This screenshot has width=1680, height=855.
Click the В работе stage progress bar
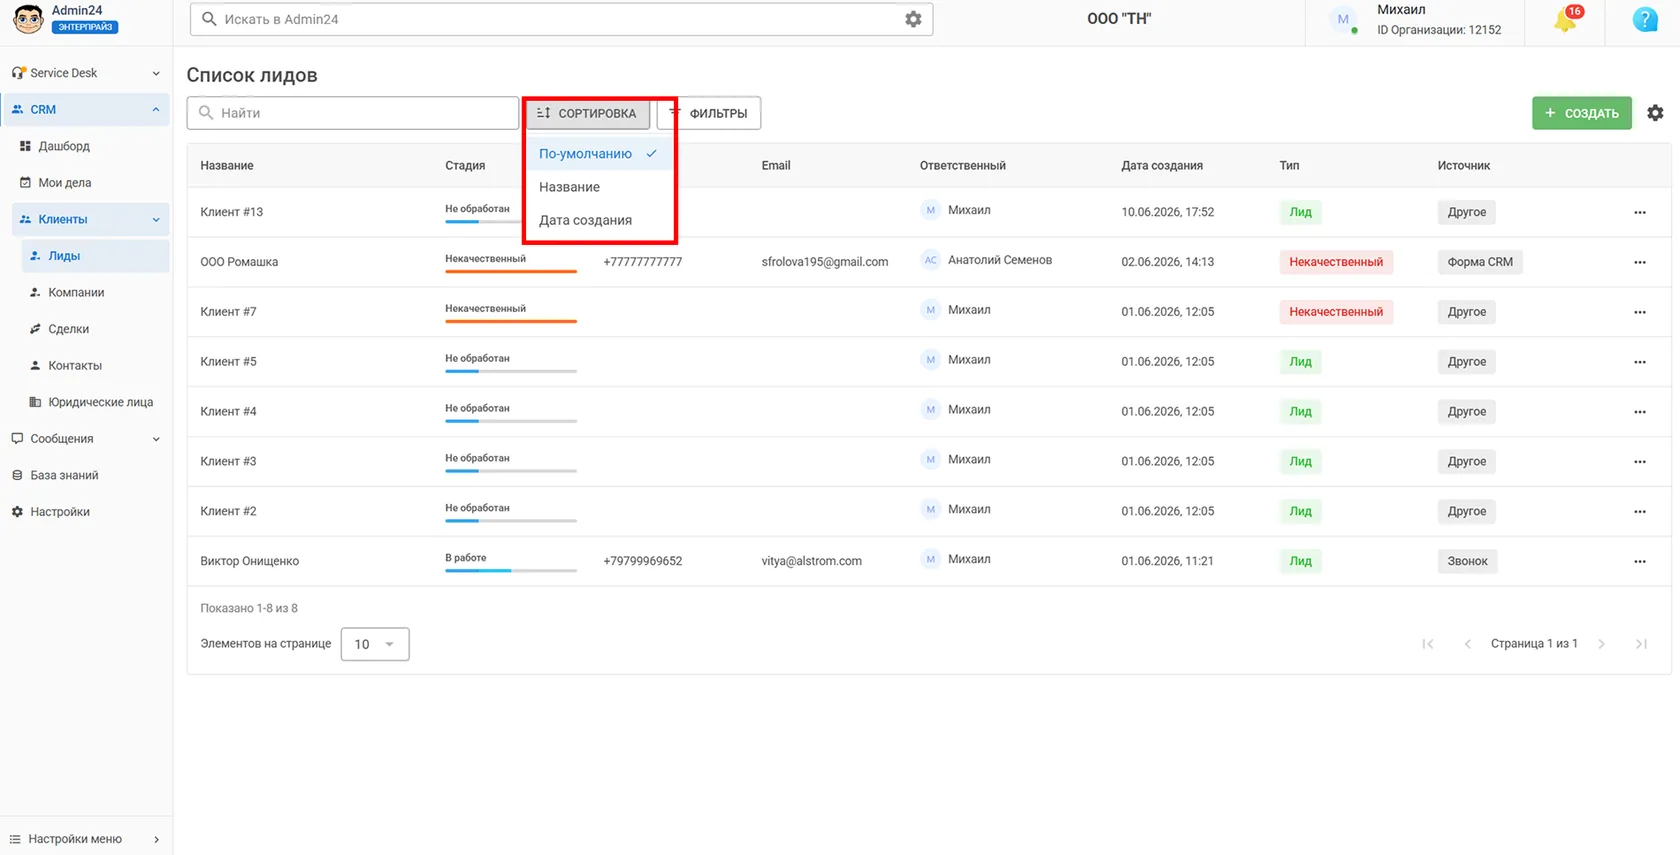[x=511, y=570]
